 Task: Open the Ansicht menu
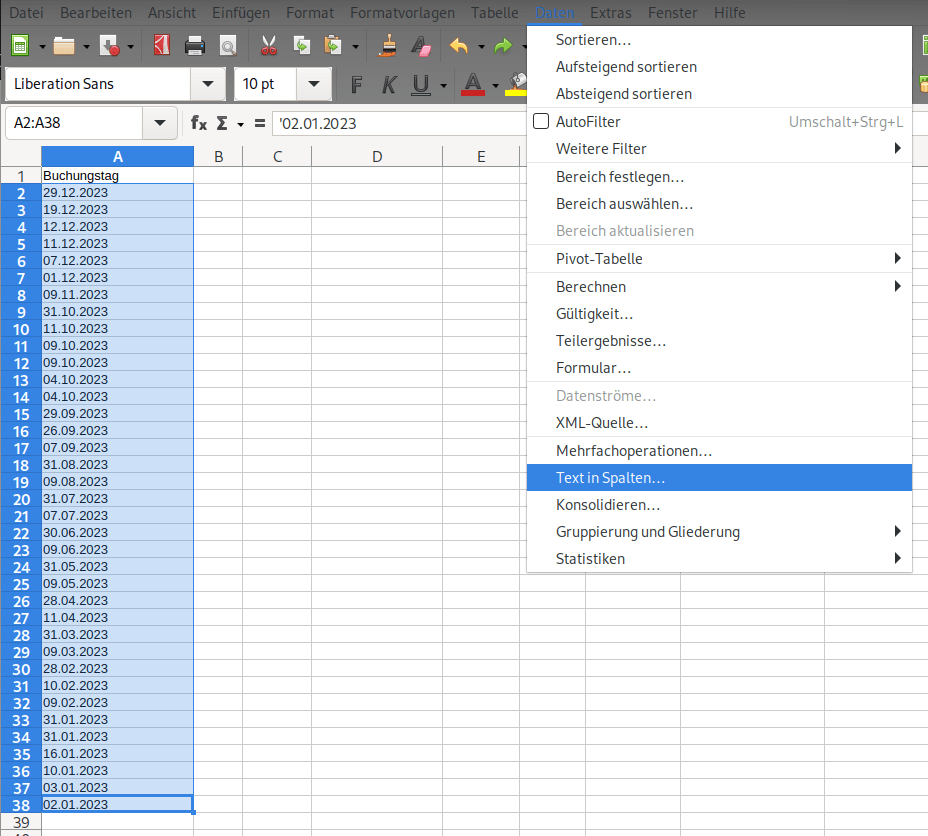click(x=172, y=12)
